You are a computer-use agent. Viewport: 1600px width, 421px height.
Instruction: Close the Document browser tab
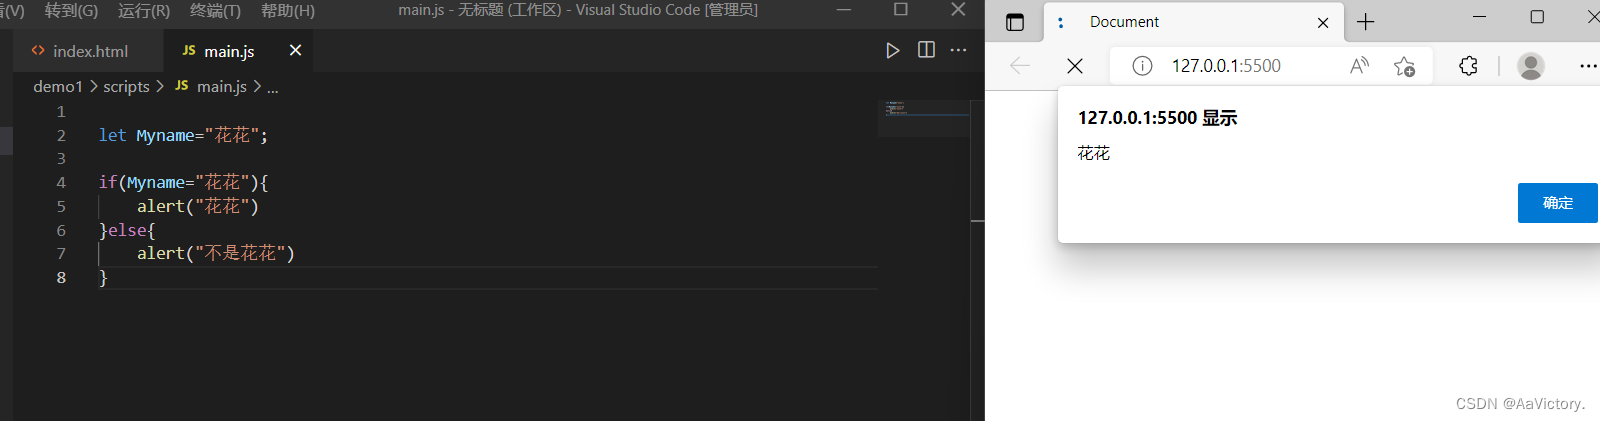1323,22
